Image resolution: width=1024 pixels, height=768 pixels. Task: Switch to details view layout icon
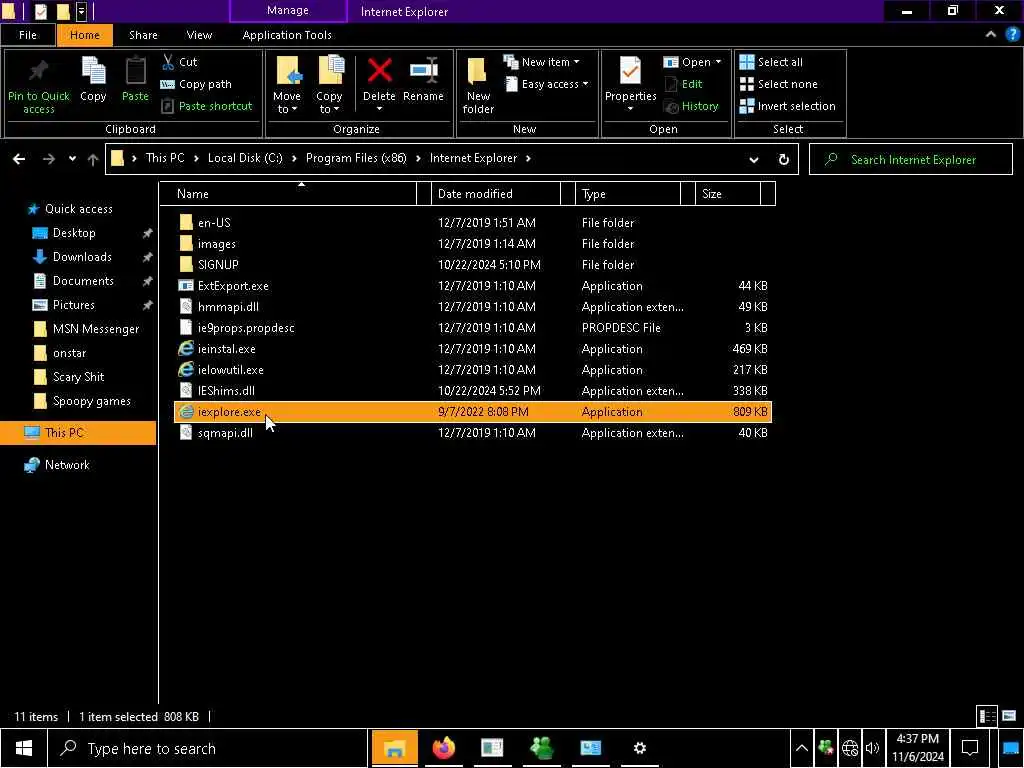(987, 716)
